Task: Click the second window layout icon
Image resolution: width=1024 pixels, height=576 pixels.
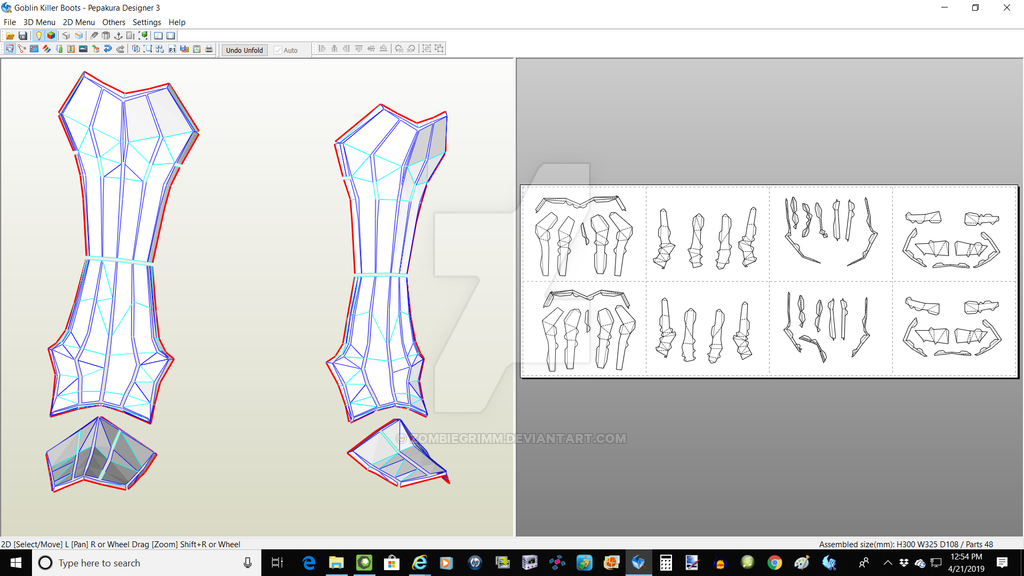Action: click(170, 36)
